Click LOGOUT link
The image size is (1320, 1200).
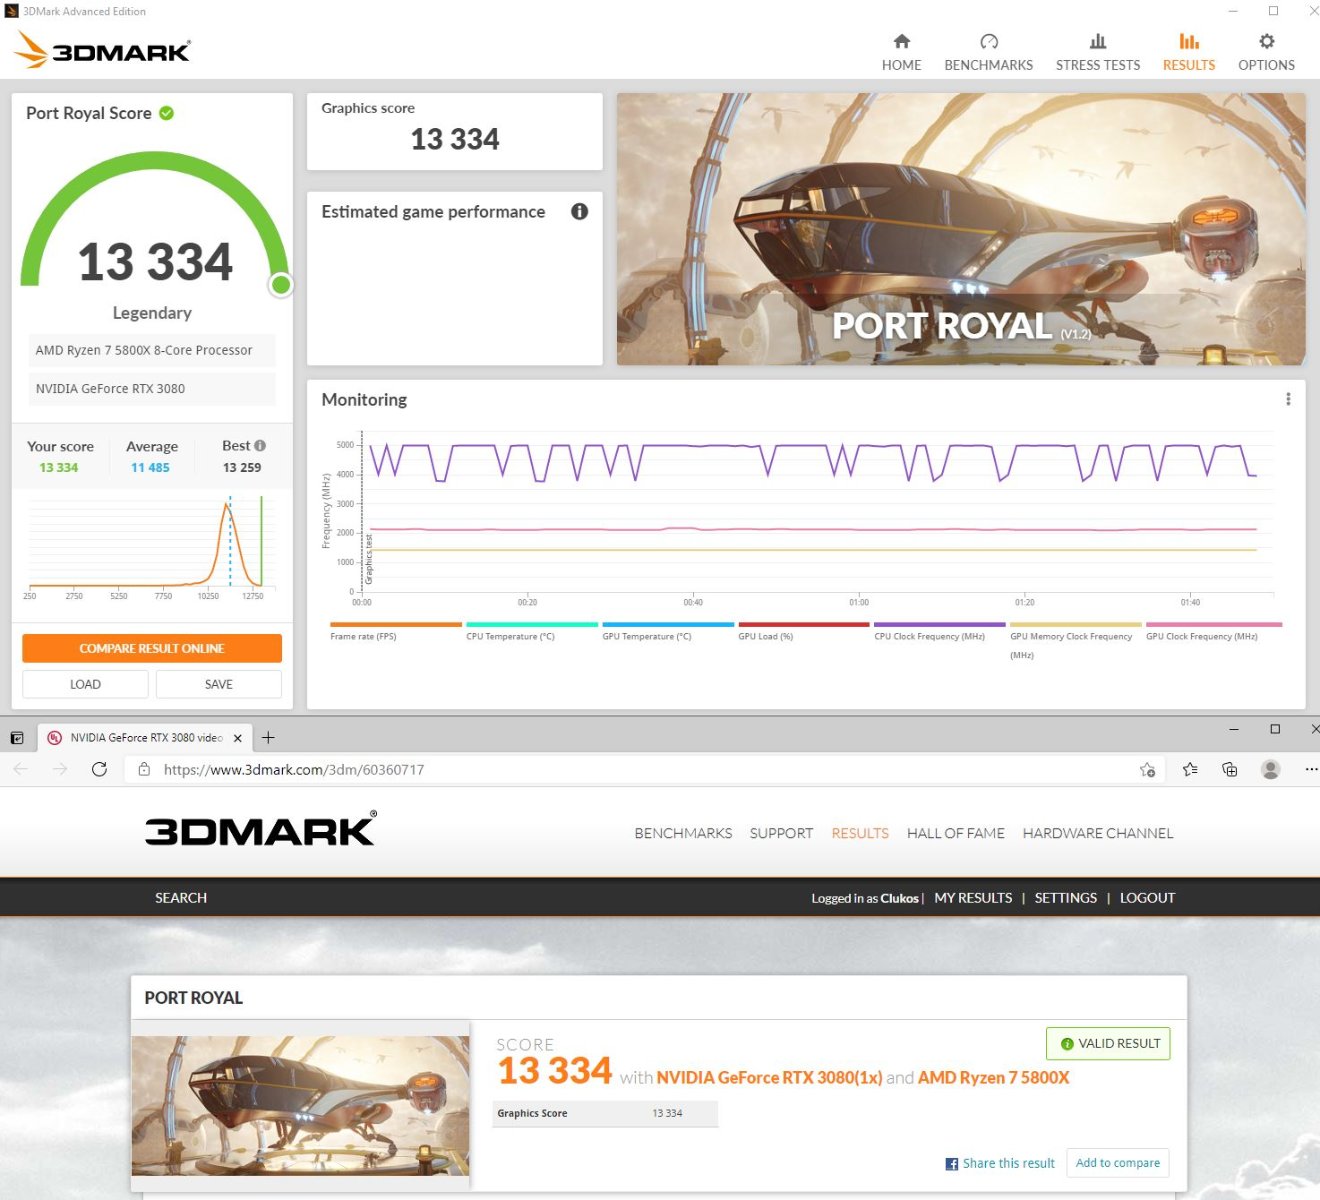[1147, 898]
